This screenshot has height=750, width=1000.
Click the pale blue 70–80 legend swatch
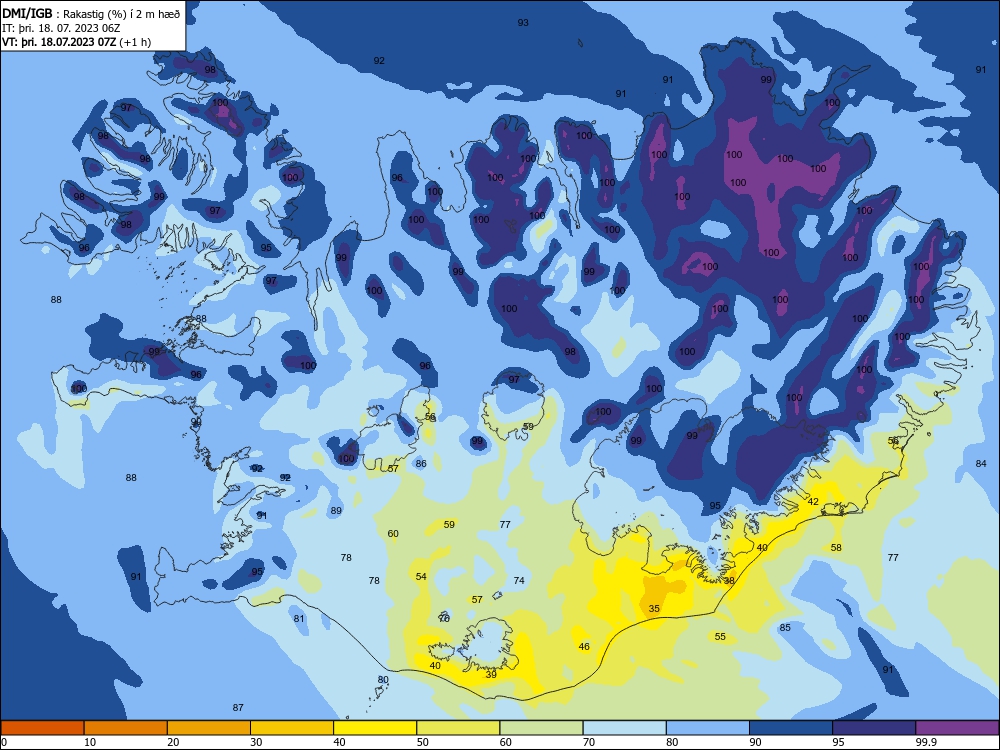tap(624, 728)
